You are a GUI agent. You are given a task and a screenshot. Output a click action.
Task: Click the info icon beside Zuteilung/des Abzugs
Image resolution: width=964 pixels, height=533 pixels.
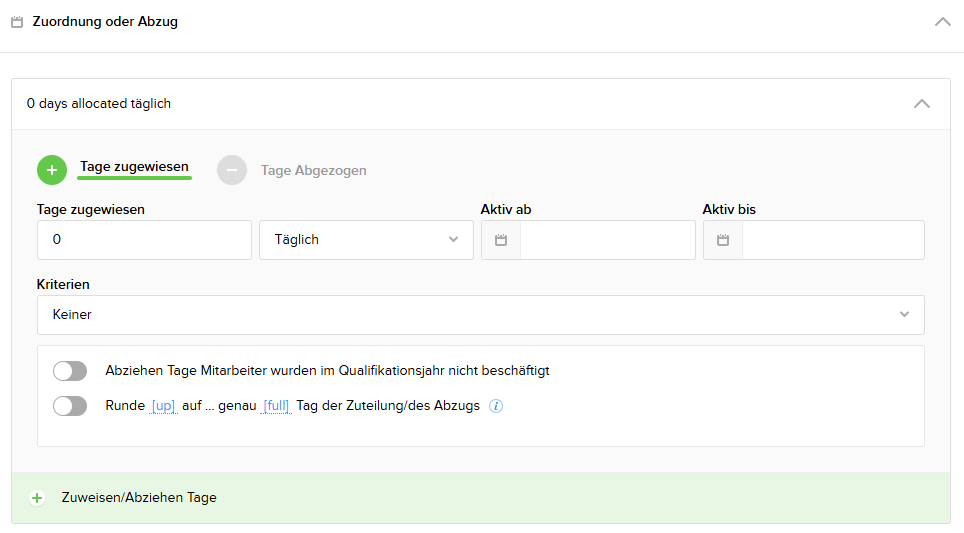(x=496, y=406)
